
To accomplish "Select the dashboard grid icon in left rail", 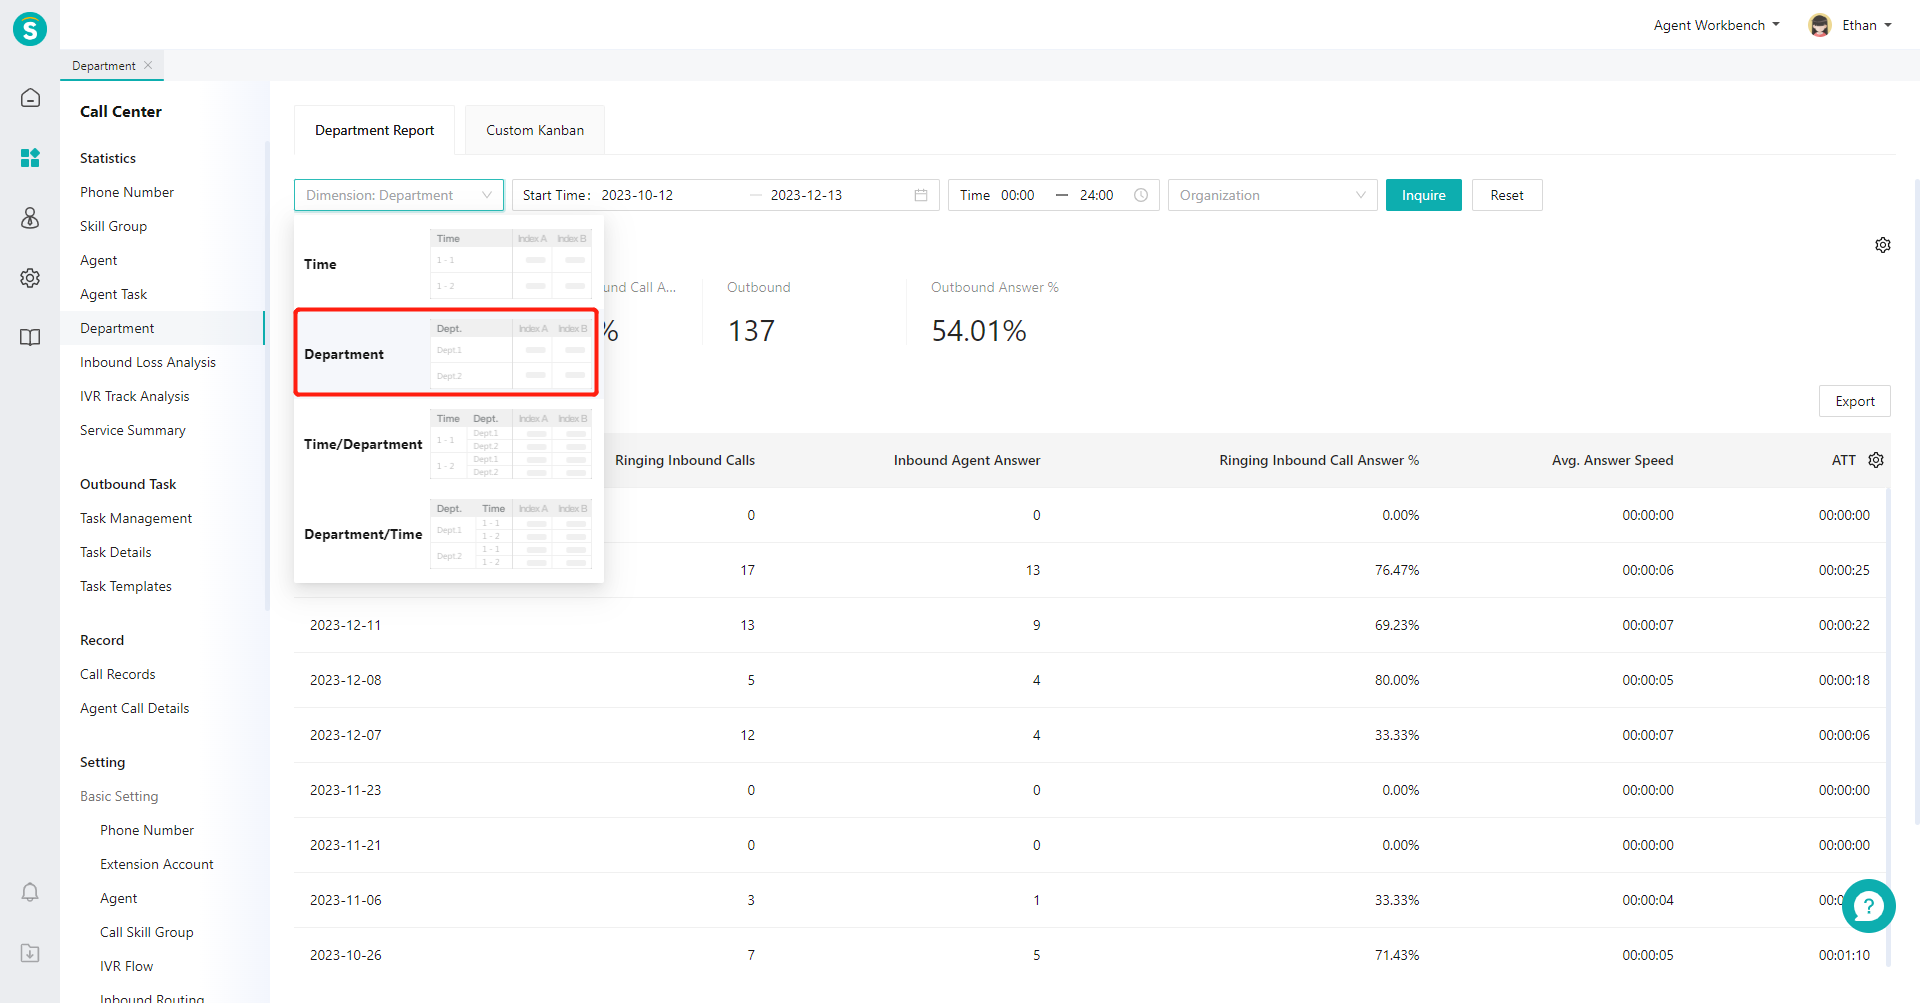I will (30, 158).
